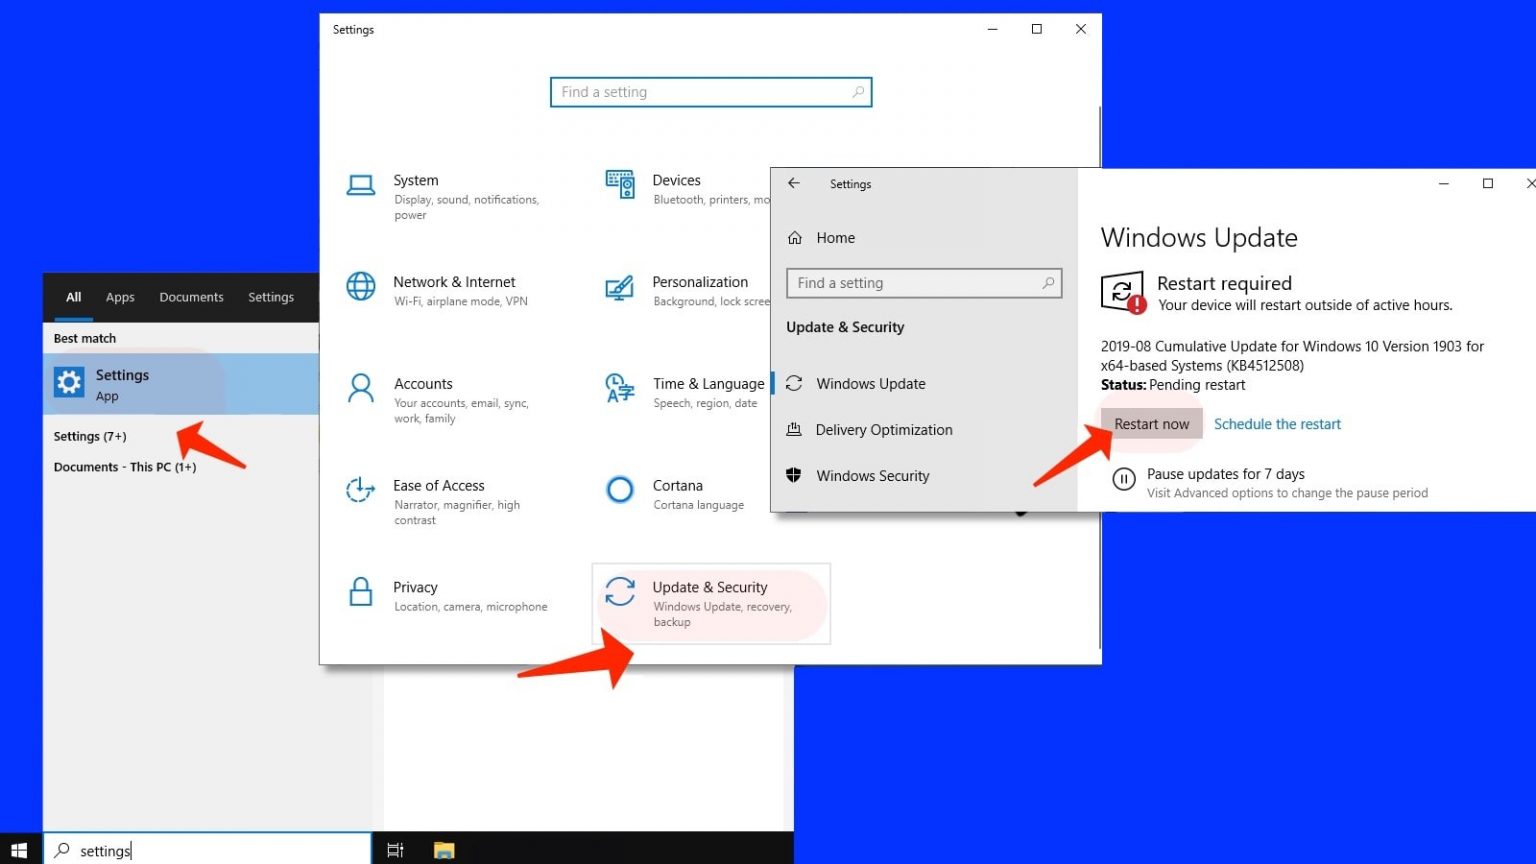Screen dimensions: 1536x864
Task: Open the System category icon
Action: click(x=361, y=185)
